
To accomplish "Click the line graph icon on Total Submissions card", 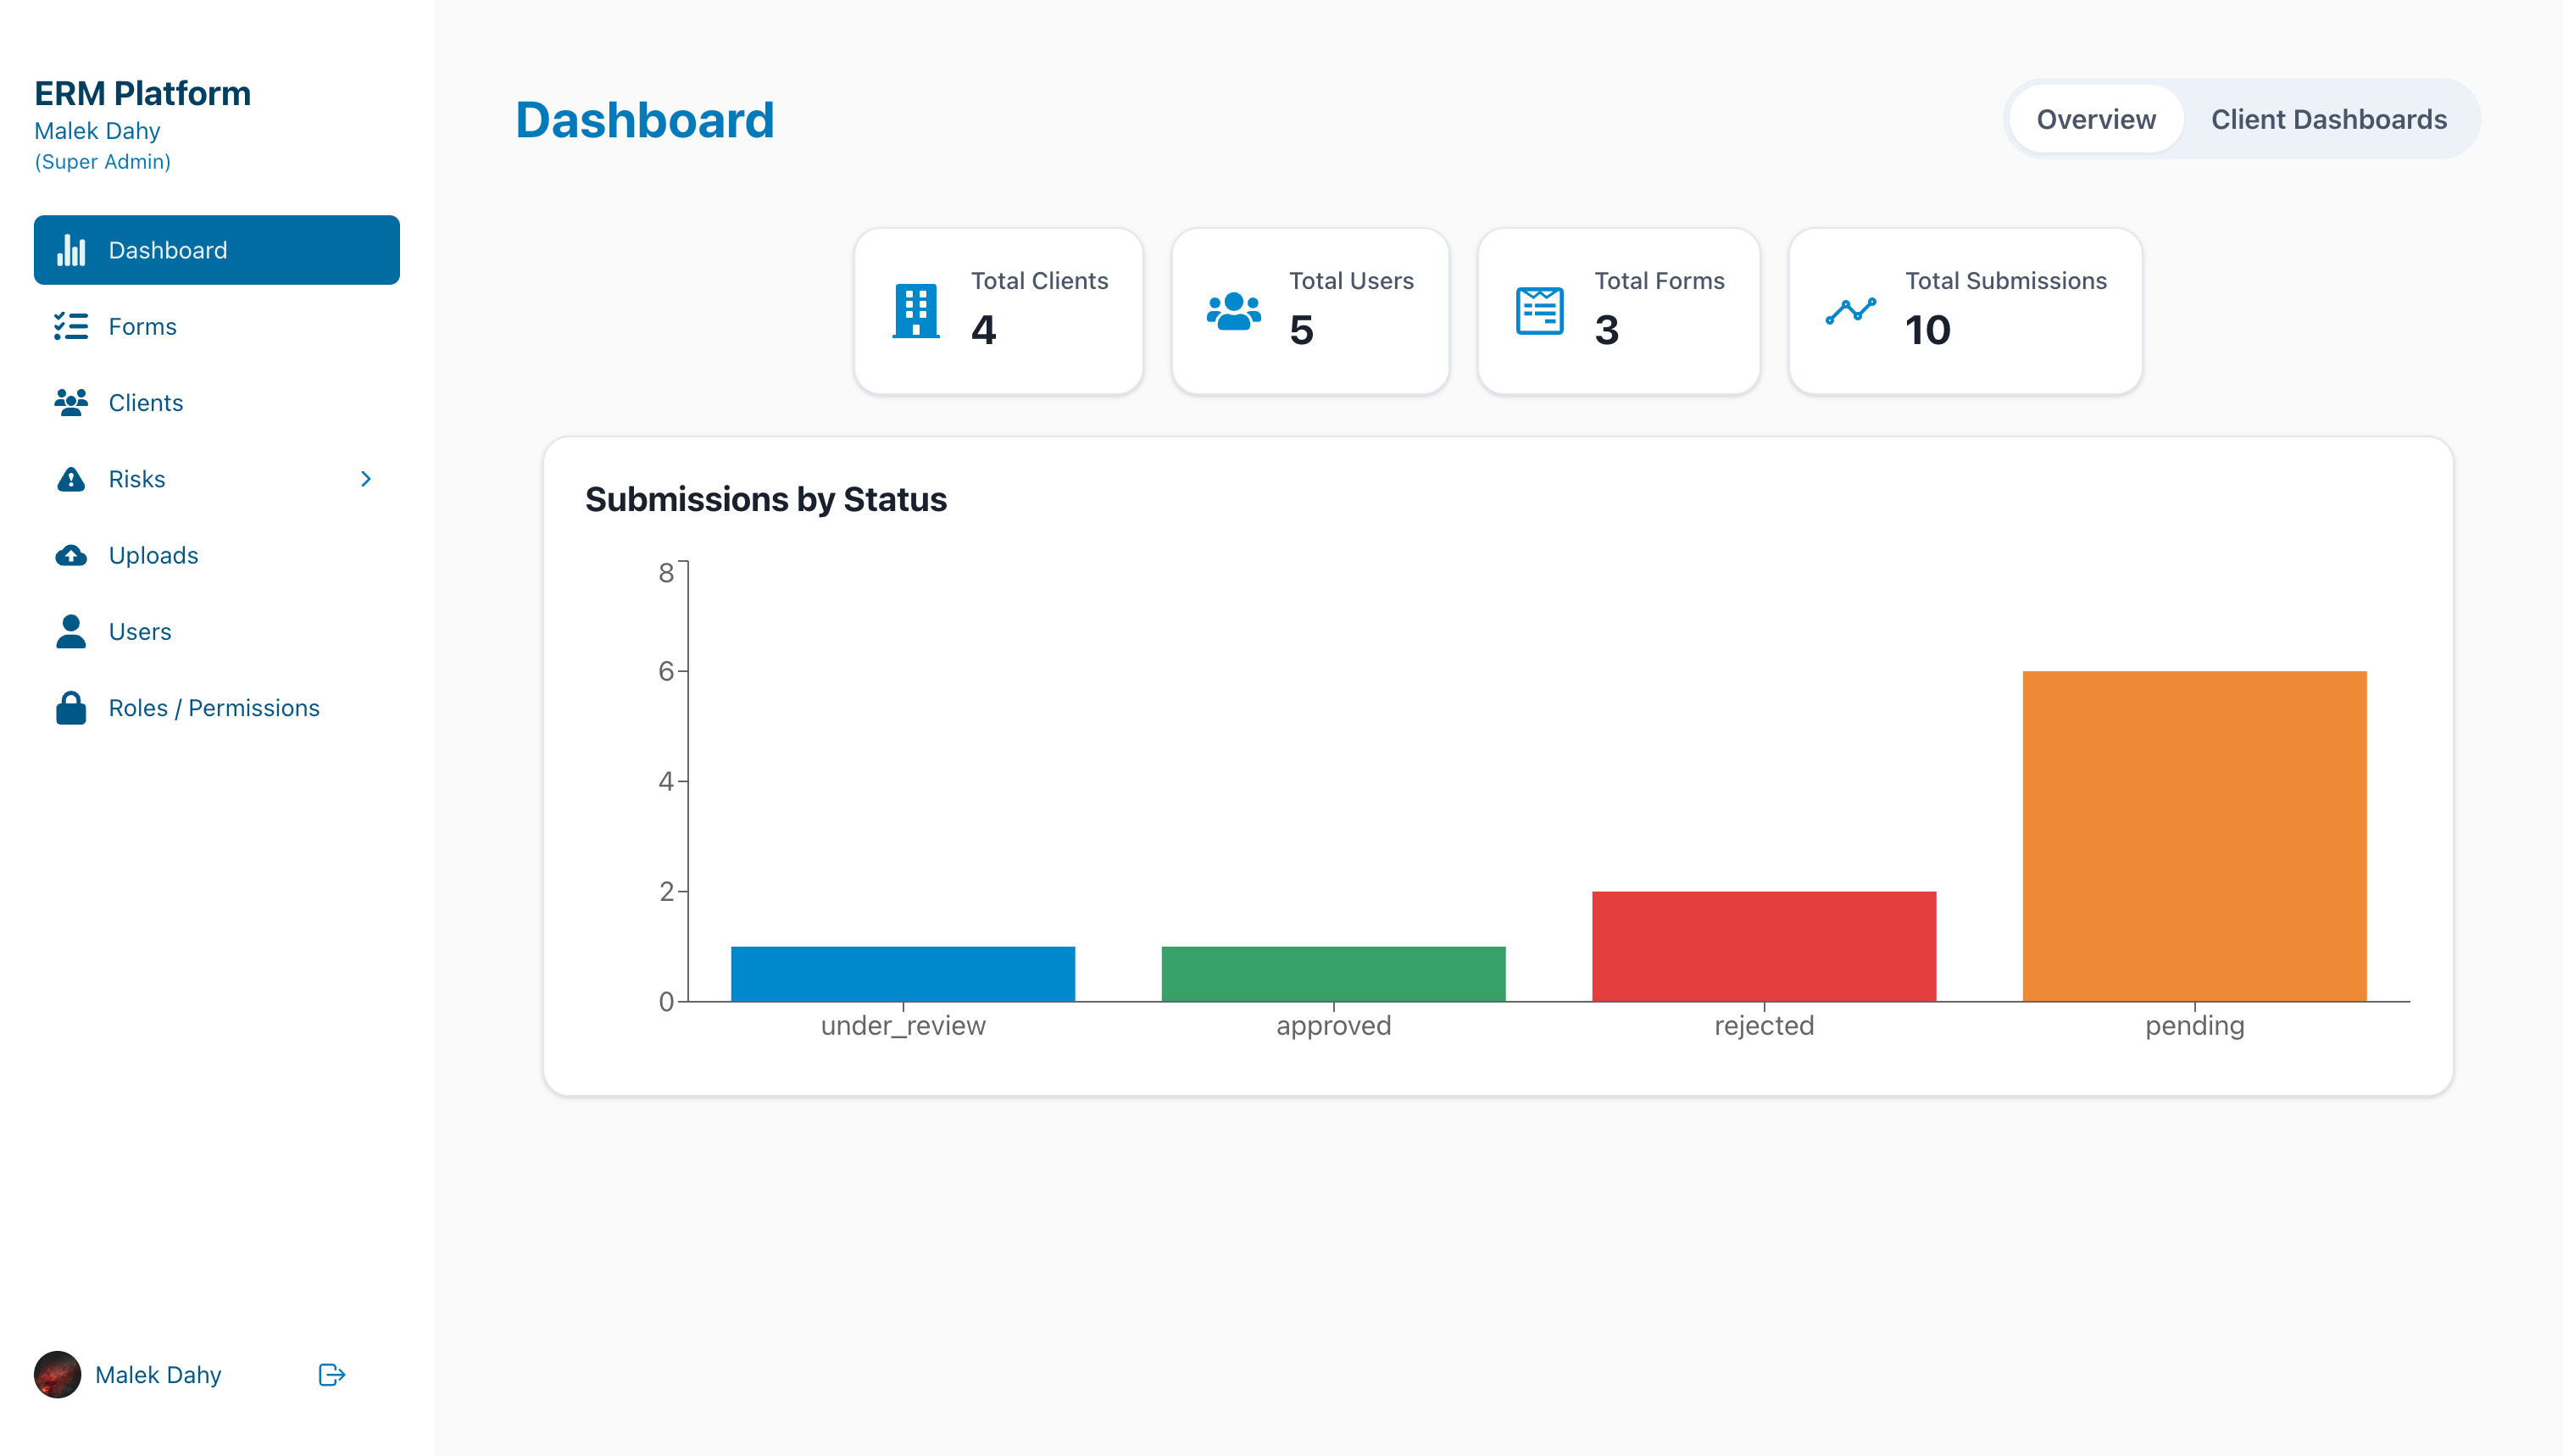I will click(1851, 311).
